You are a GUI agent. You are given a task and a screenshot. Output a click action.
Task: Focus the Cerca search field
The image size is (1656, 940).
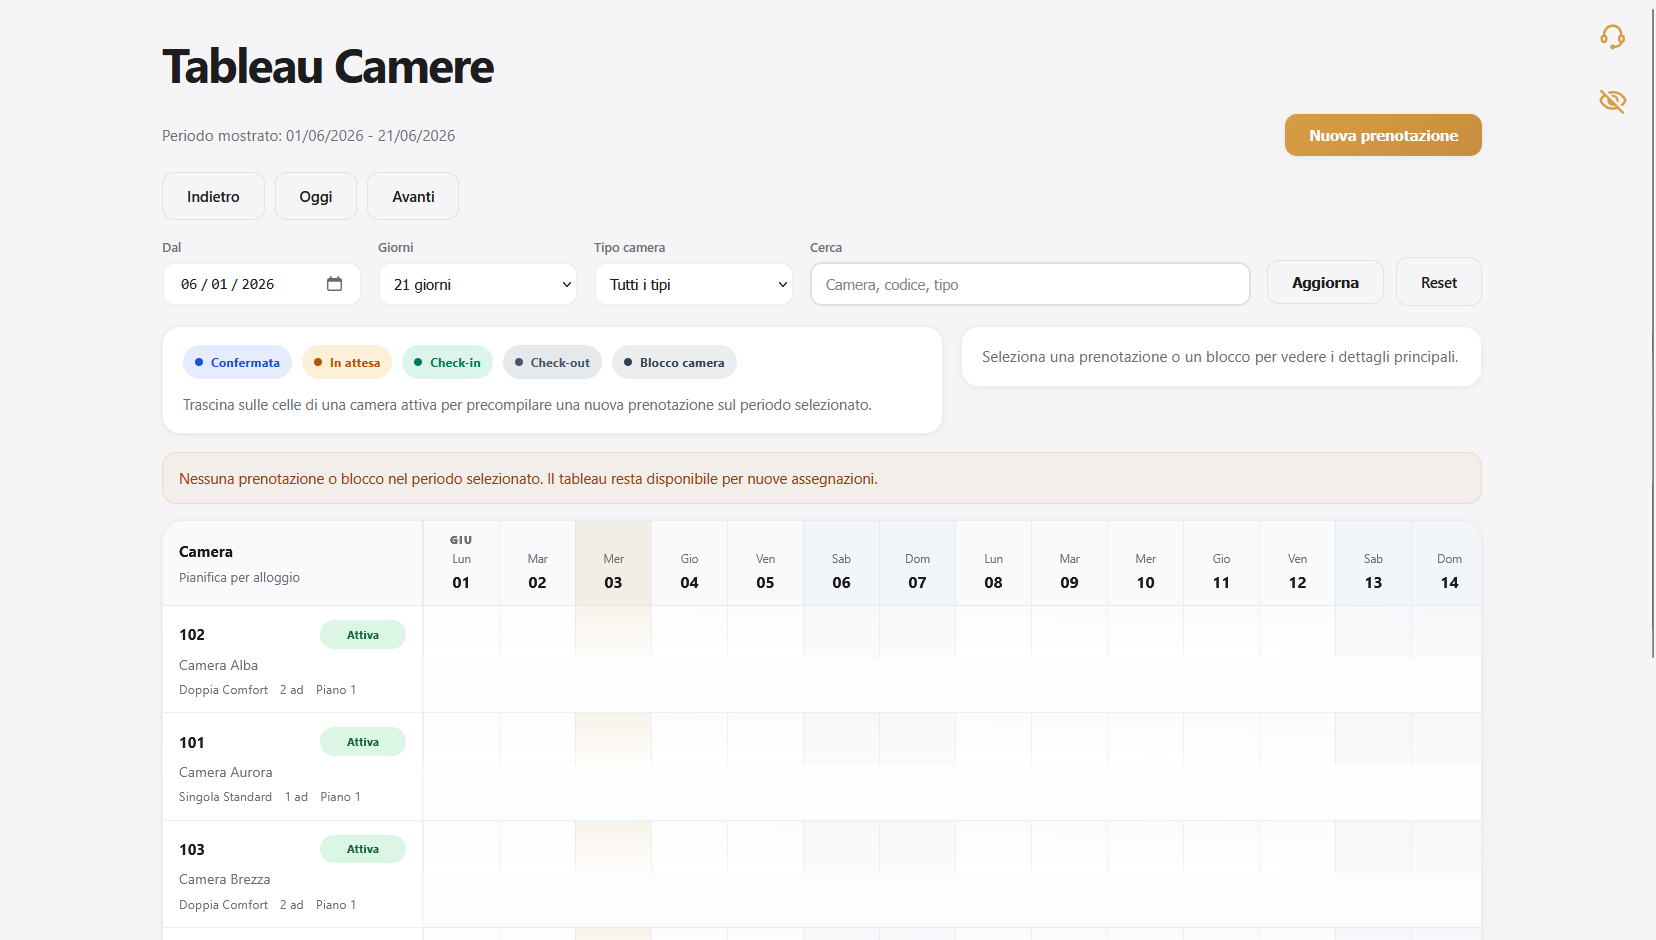point(1030,284)
